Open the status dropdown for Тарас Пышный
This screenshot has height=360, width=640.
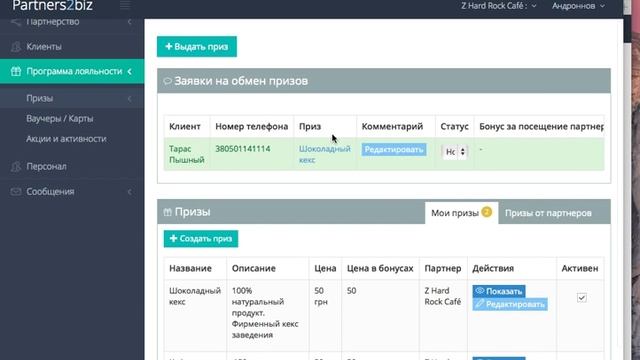(x=455, y=152)
